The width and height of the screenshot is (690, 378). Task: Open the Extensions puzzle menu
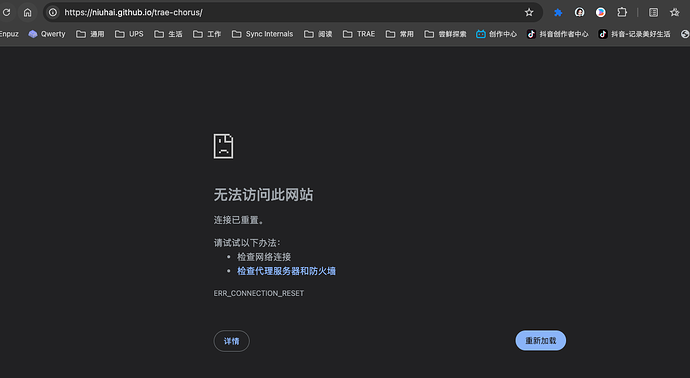tap(622, 12)
